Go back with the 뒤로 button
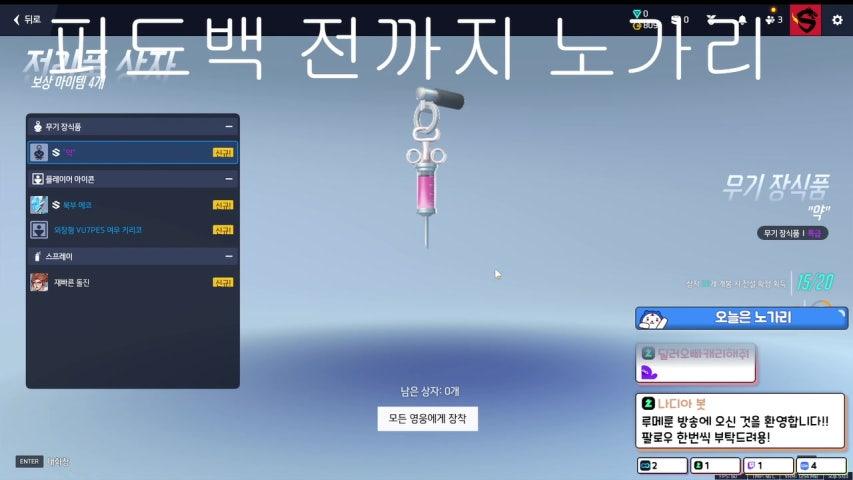The height and width of the screenshot is (480, 853). tap(26, 19)
